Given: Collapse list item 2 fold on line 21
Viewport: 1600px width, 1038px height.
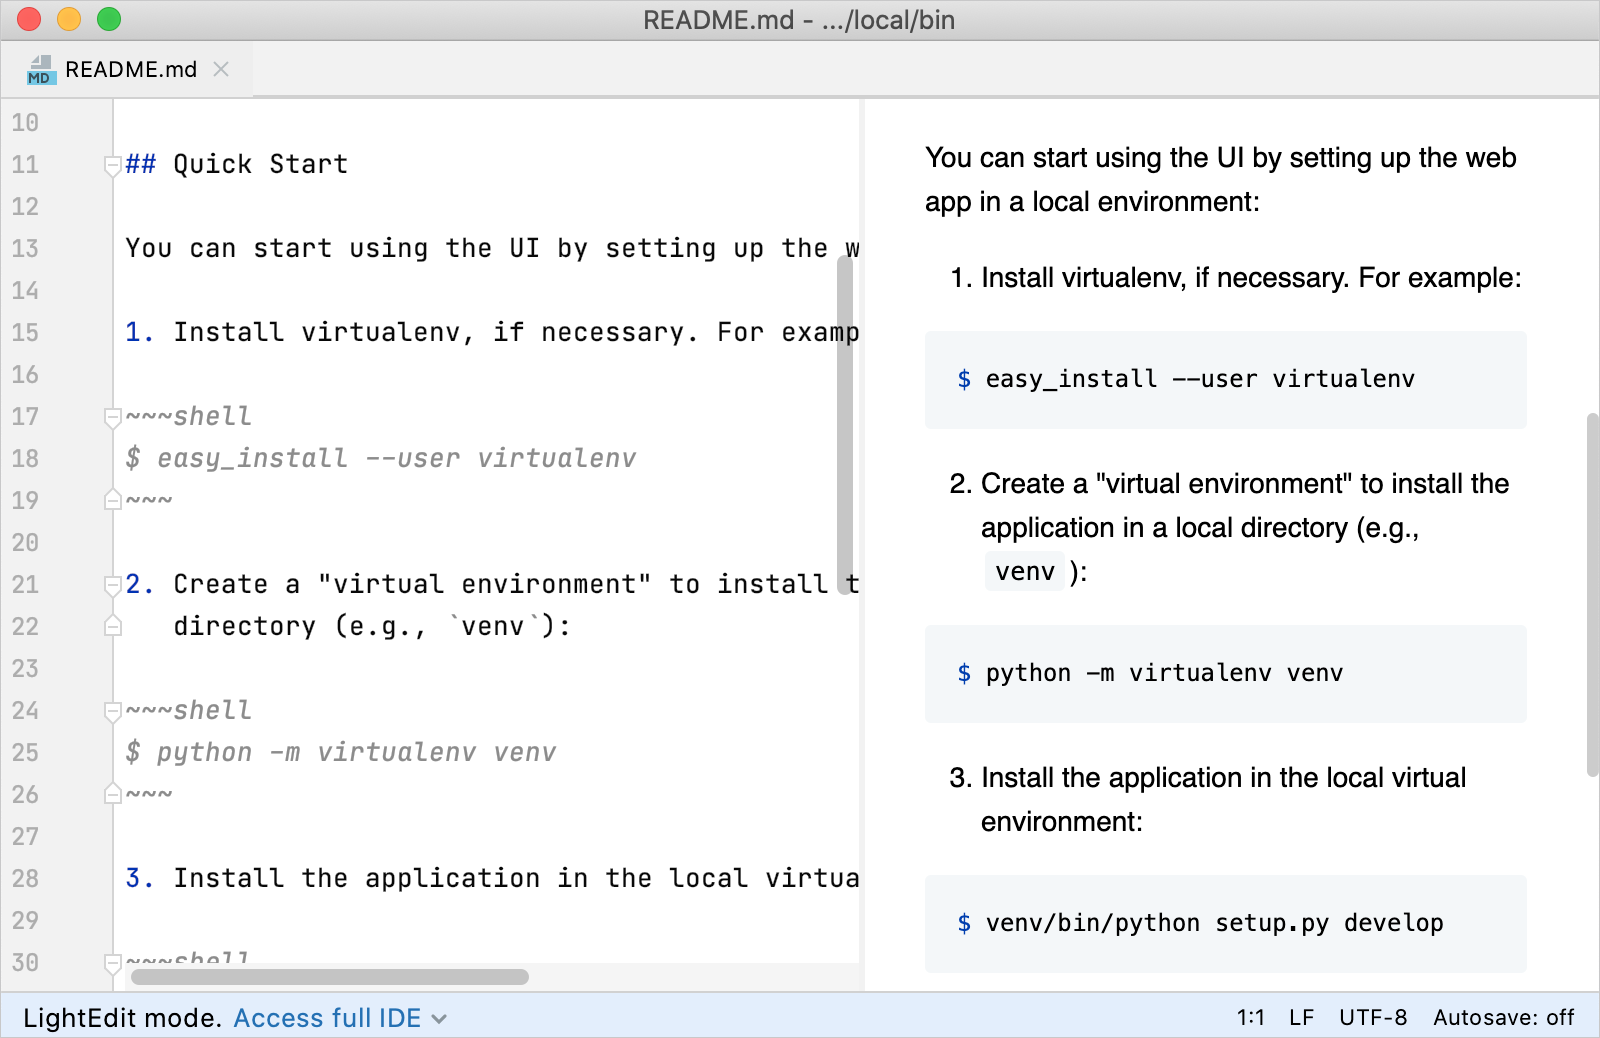Looking at the screenshot, I should pos(112,585).
